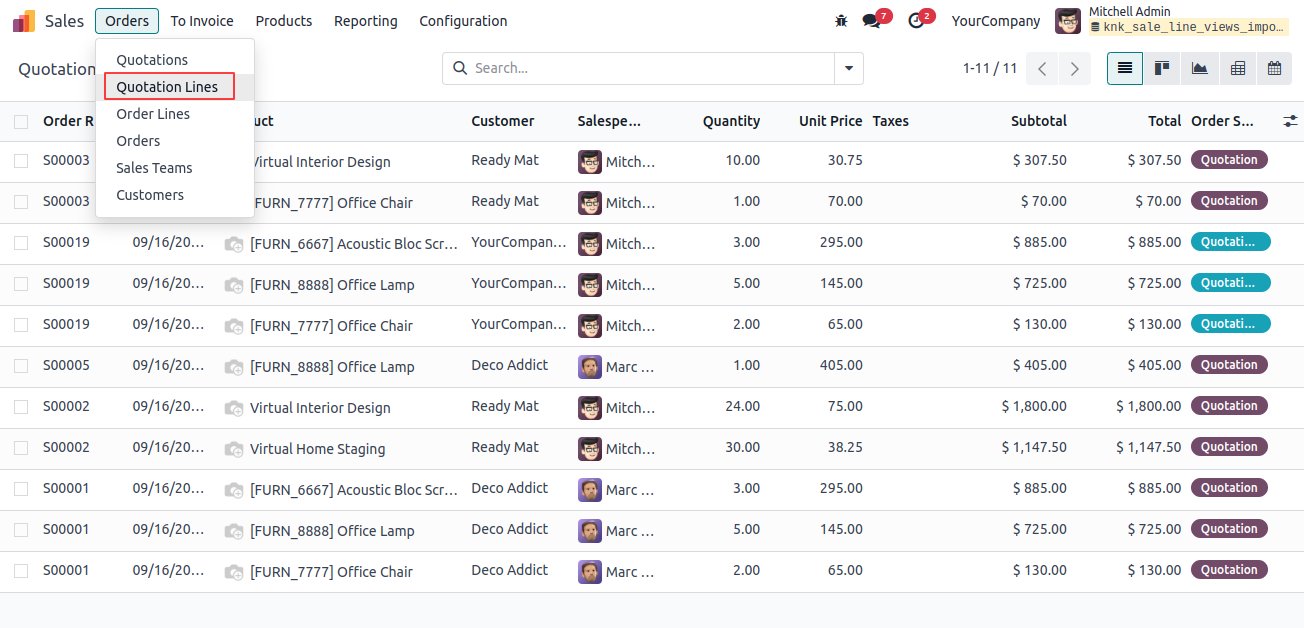Switch to kanban view
Image resolution: width=1304 pixels, height=628 pixels.
(1162, 68)
